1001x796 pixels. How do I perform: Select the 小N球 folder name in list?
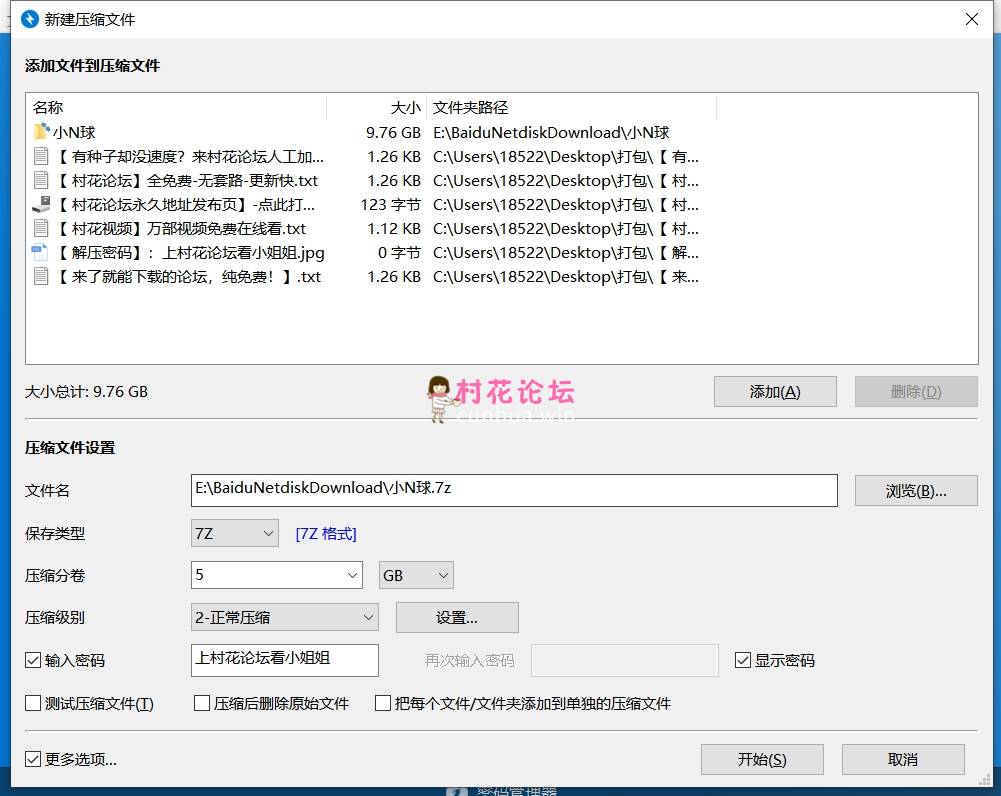(74, 132)
